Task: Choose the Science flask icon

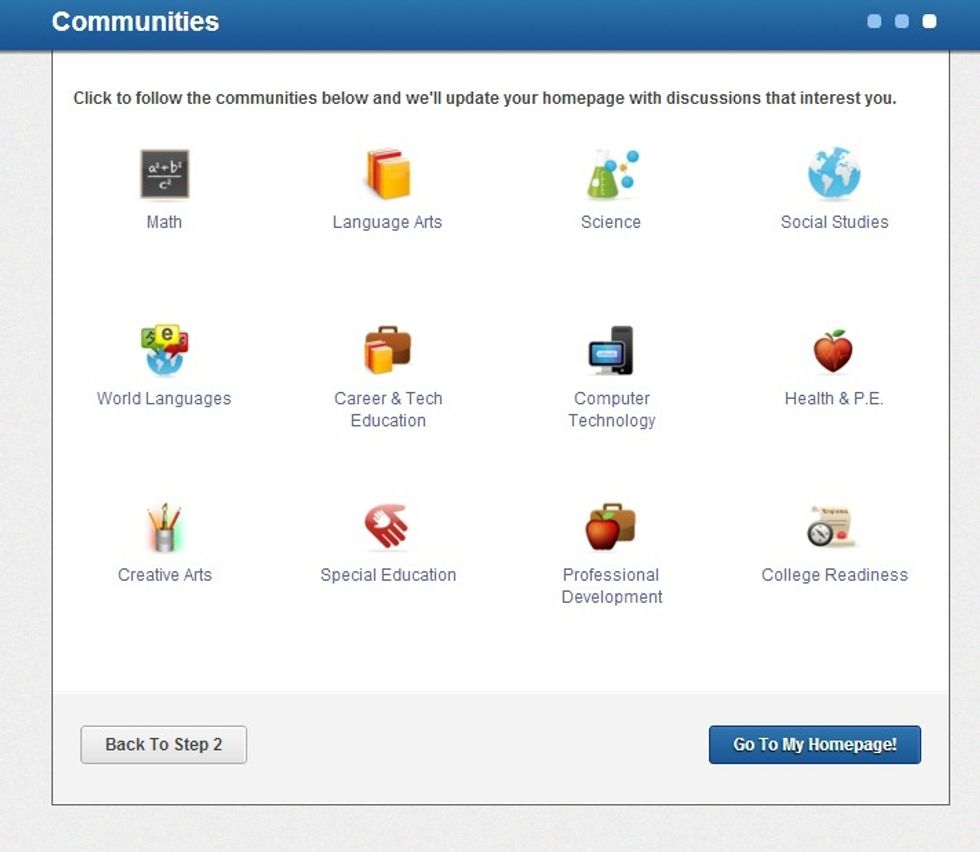Action: tap(612, 174)
